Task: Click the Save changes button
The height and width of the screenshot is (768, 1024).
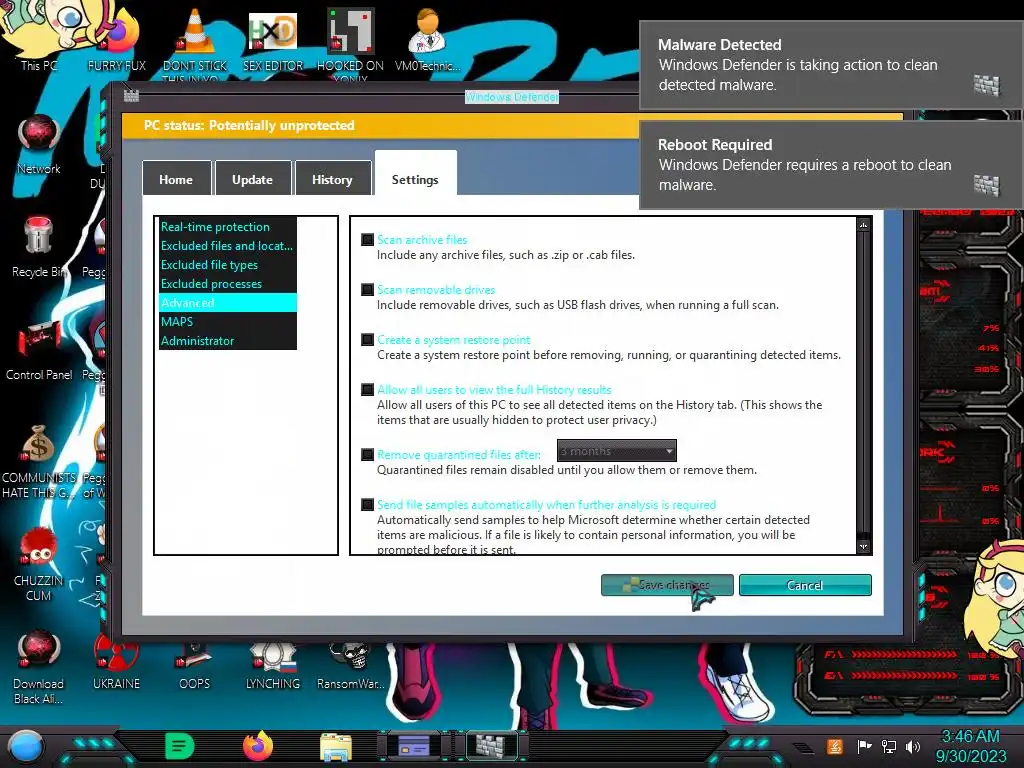Action: click(667, 584)
